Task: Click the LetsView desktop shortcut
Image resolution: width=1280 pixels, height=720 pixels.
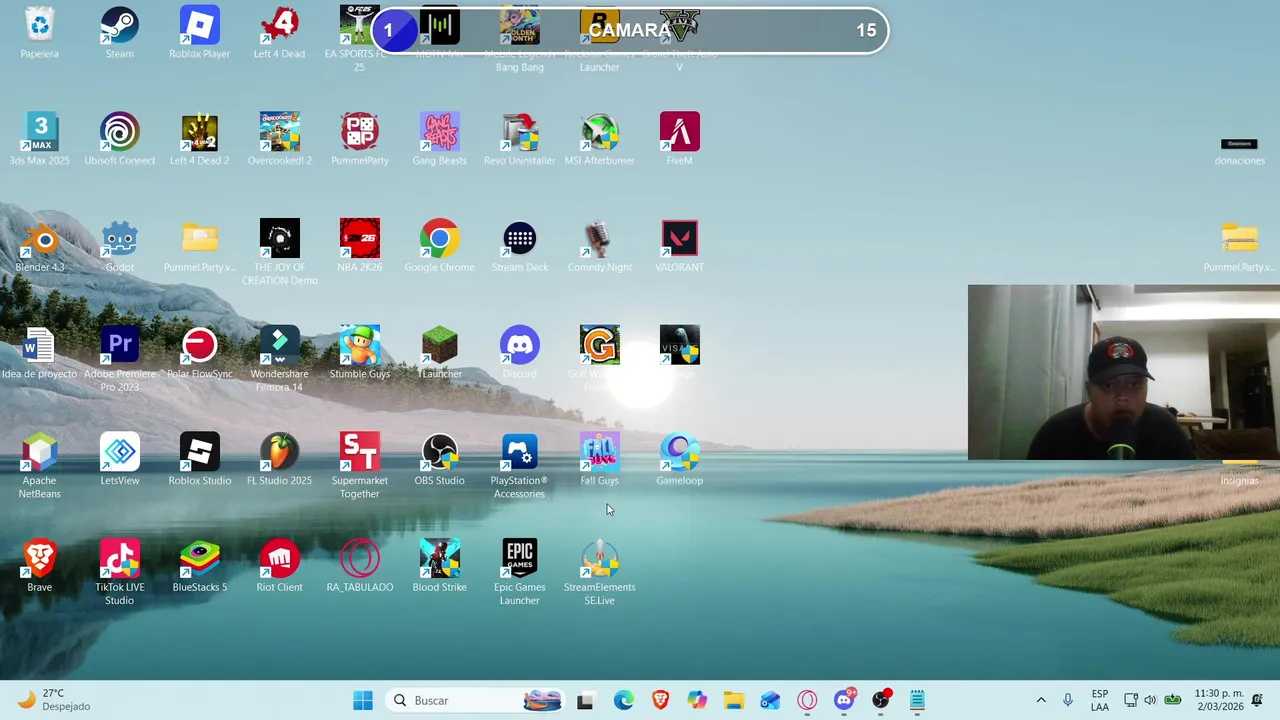Action: point(120,460)
